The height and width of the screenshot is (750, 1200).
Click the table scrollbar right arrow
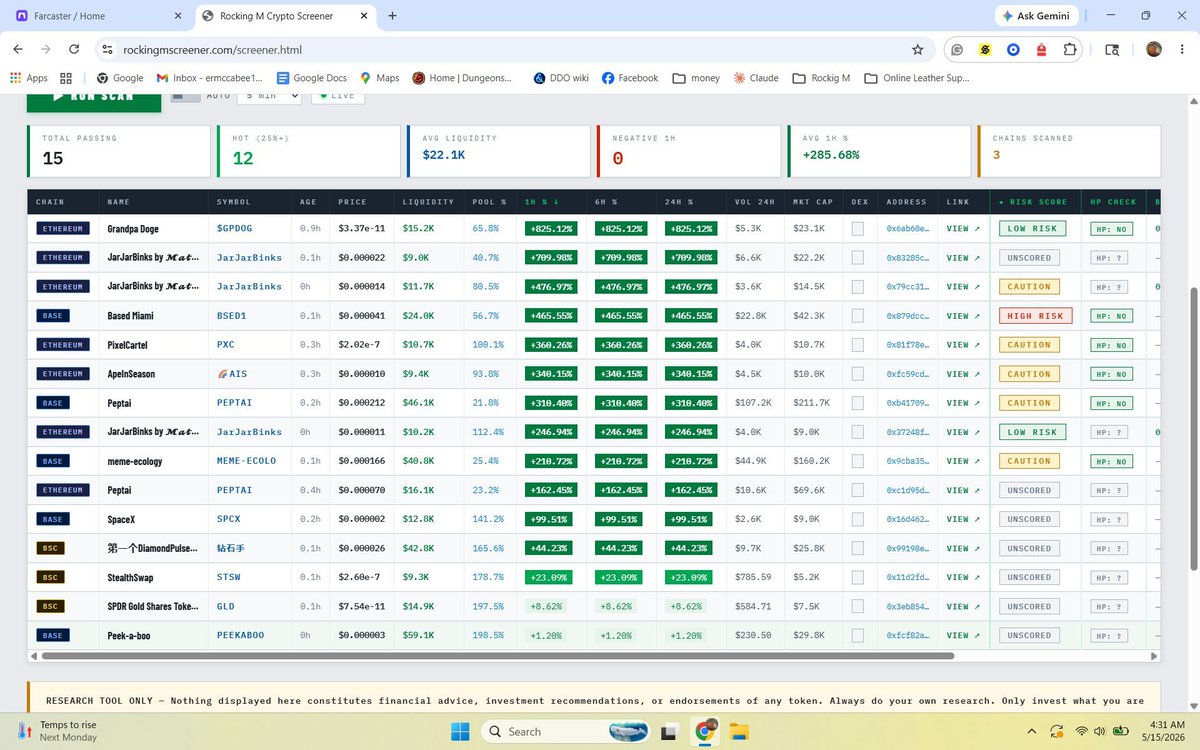click(1155, 656)
